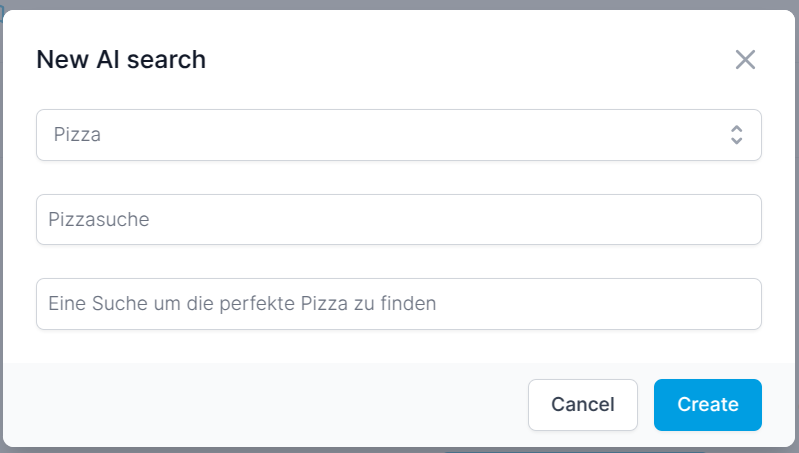Click the 'Pizzasuche' placeholder text
This screenshot has height=453, width=799.
(99, 219)
